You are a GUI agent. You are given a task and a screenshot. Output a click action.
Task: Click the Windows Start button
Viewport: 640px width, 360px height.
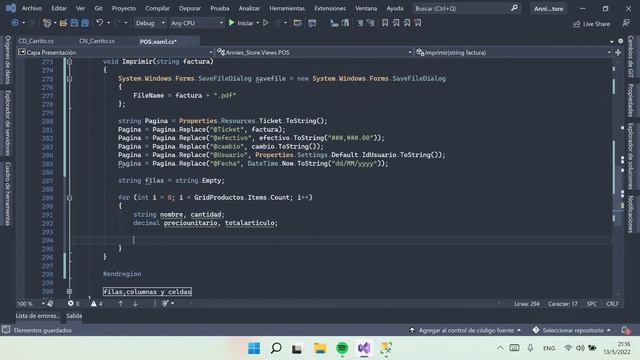pos(254,348)
